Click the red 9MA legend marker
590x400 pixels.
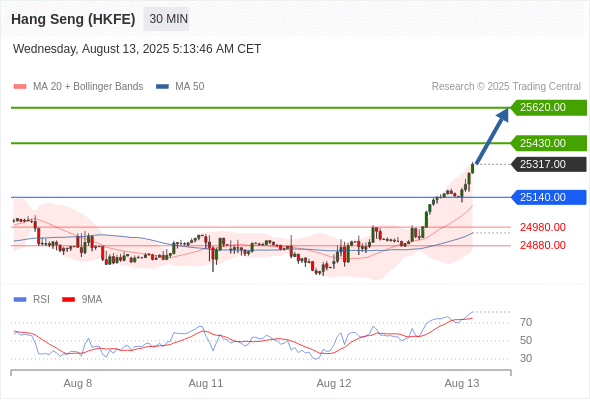(68, 300)
